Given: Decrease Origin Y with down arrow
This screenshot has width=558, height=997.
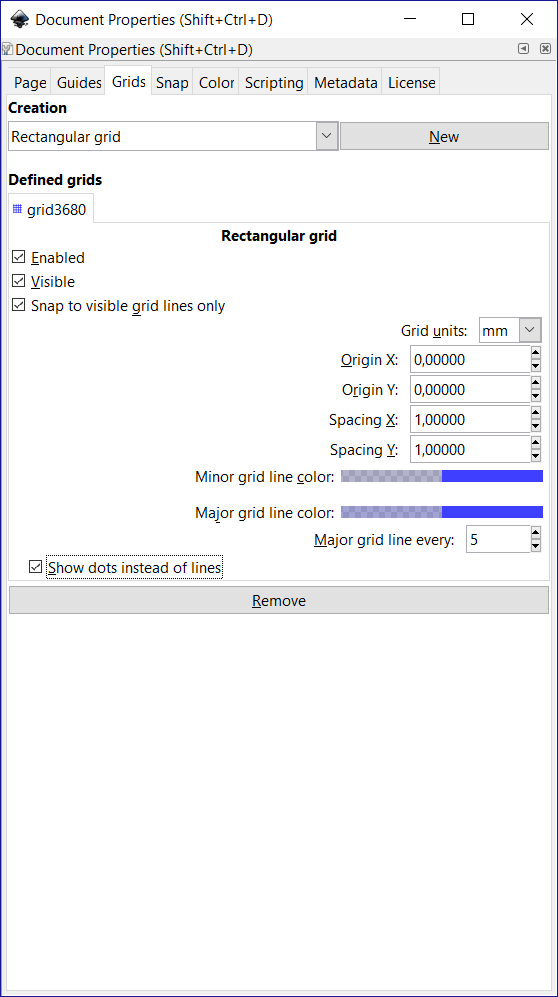Looking at the screenshot, I should [x=536, y=396].
